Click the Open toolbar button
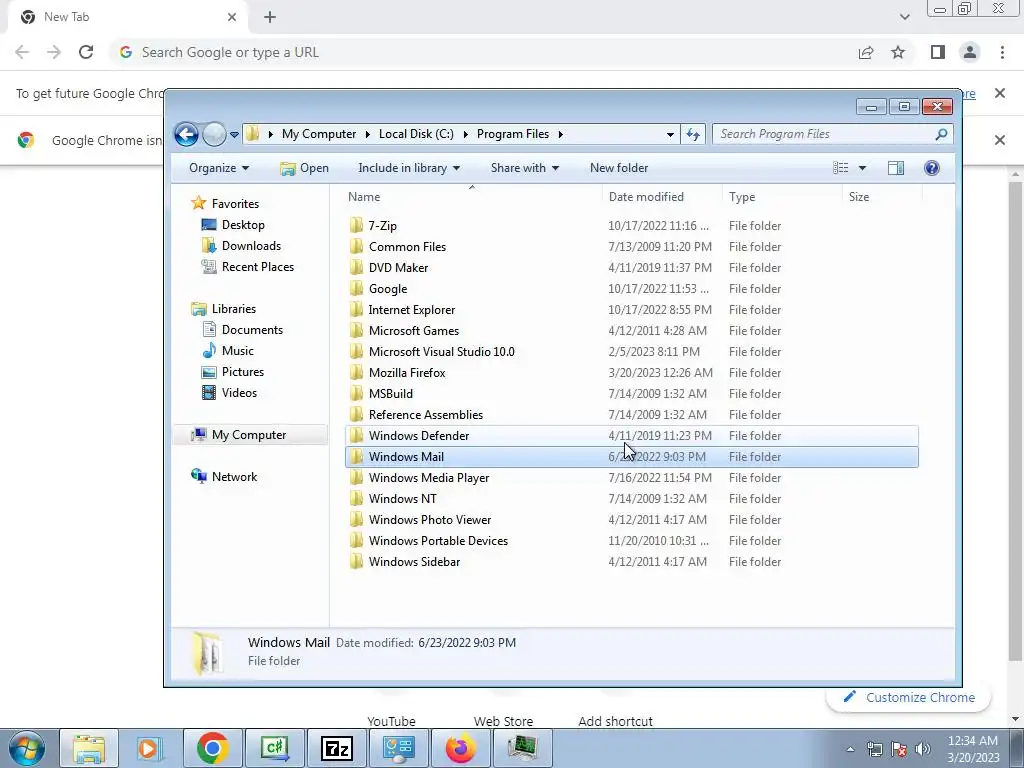This screenshot has height=768, width=1024. (x=304, y=168)
